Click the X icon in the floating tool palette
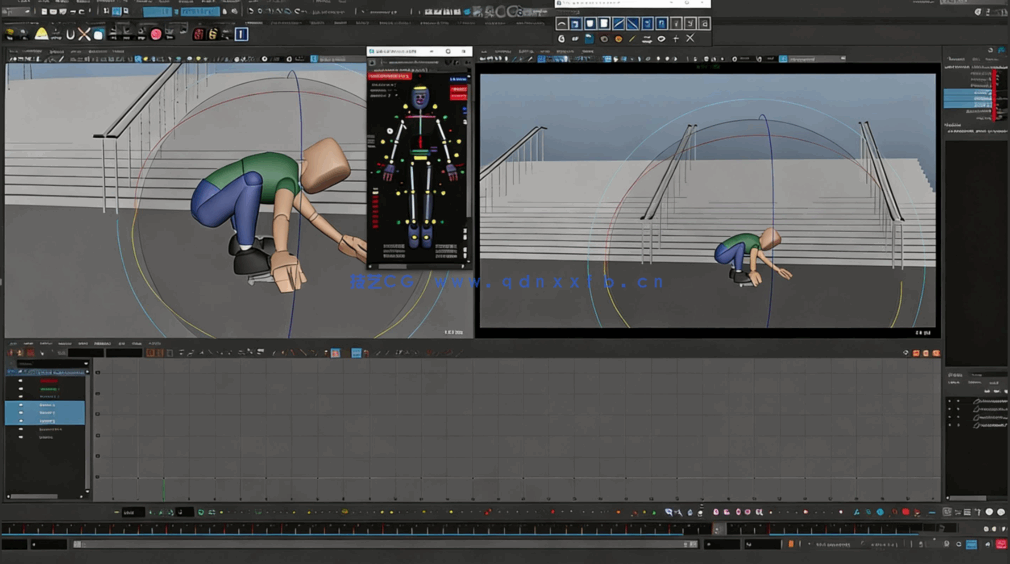This screenshot has width=1010, height=564. [x=690, y=39]
